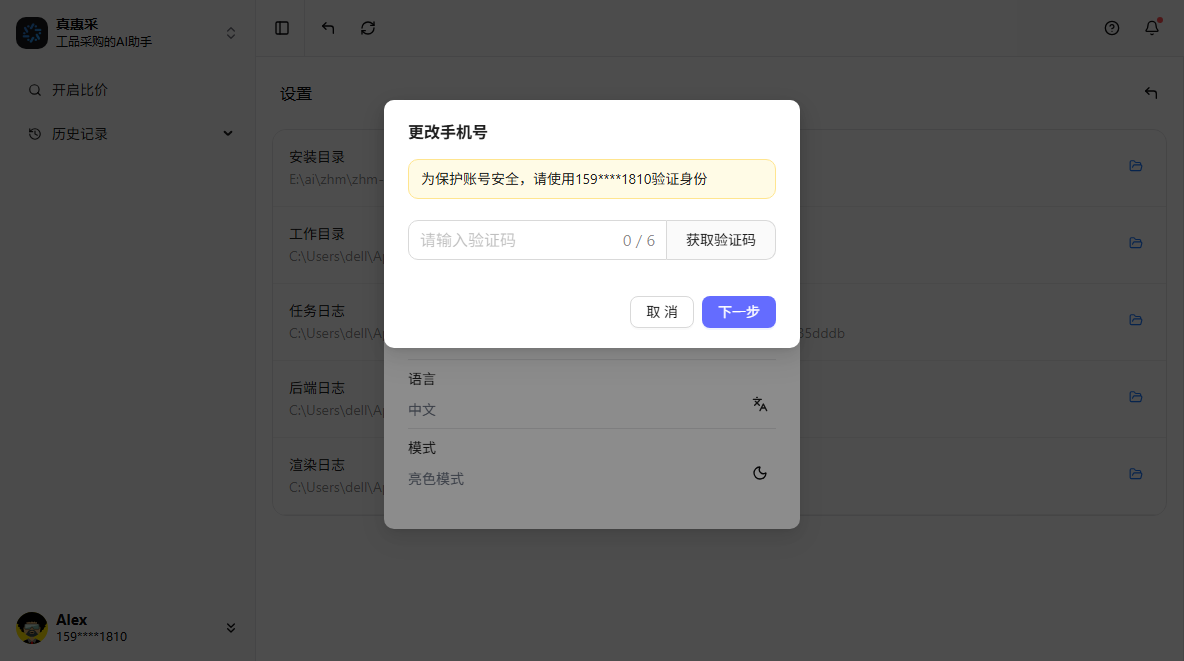This screenshot has width=1184, height=661.
Task: Click the translate icon beside 语言
Action: (x=760, y=404)
